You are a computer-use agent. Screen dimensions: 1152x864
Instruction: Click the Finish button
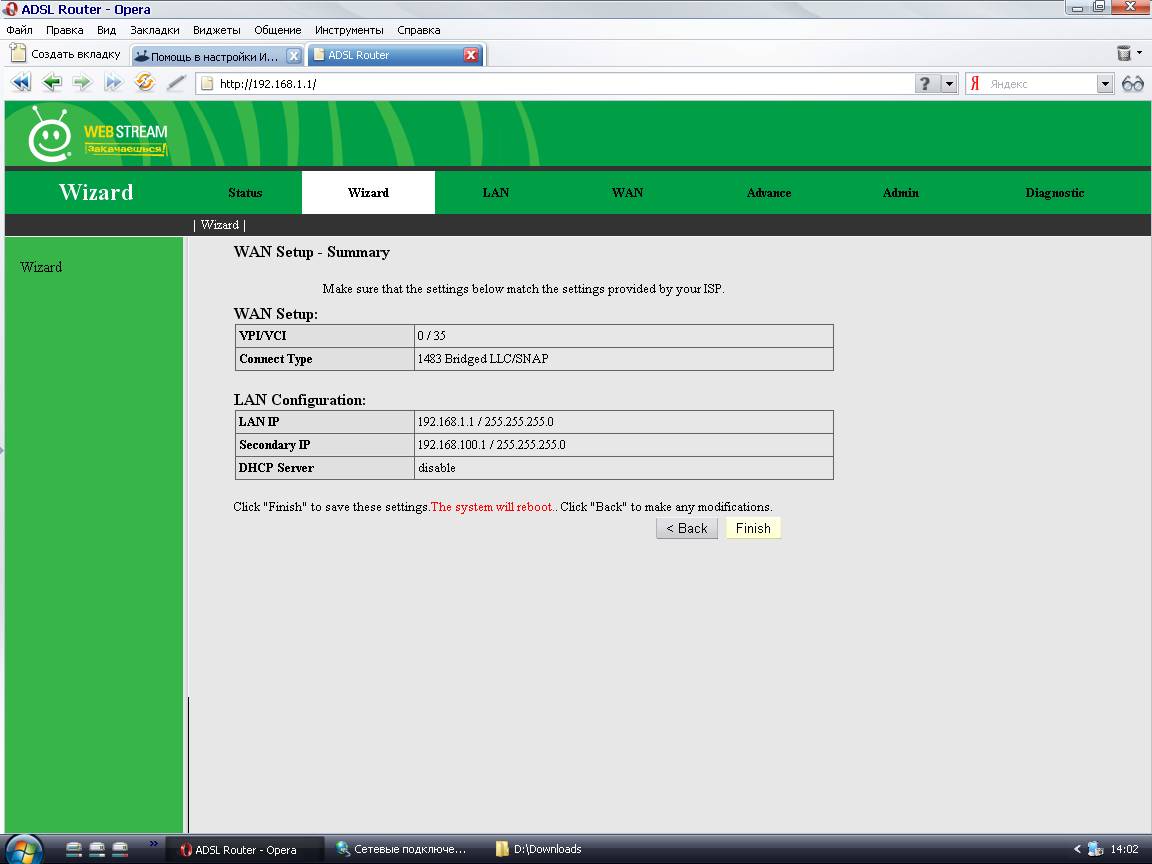(x=753, y=528)
